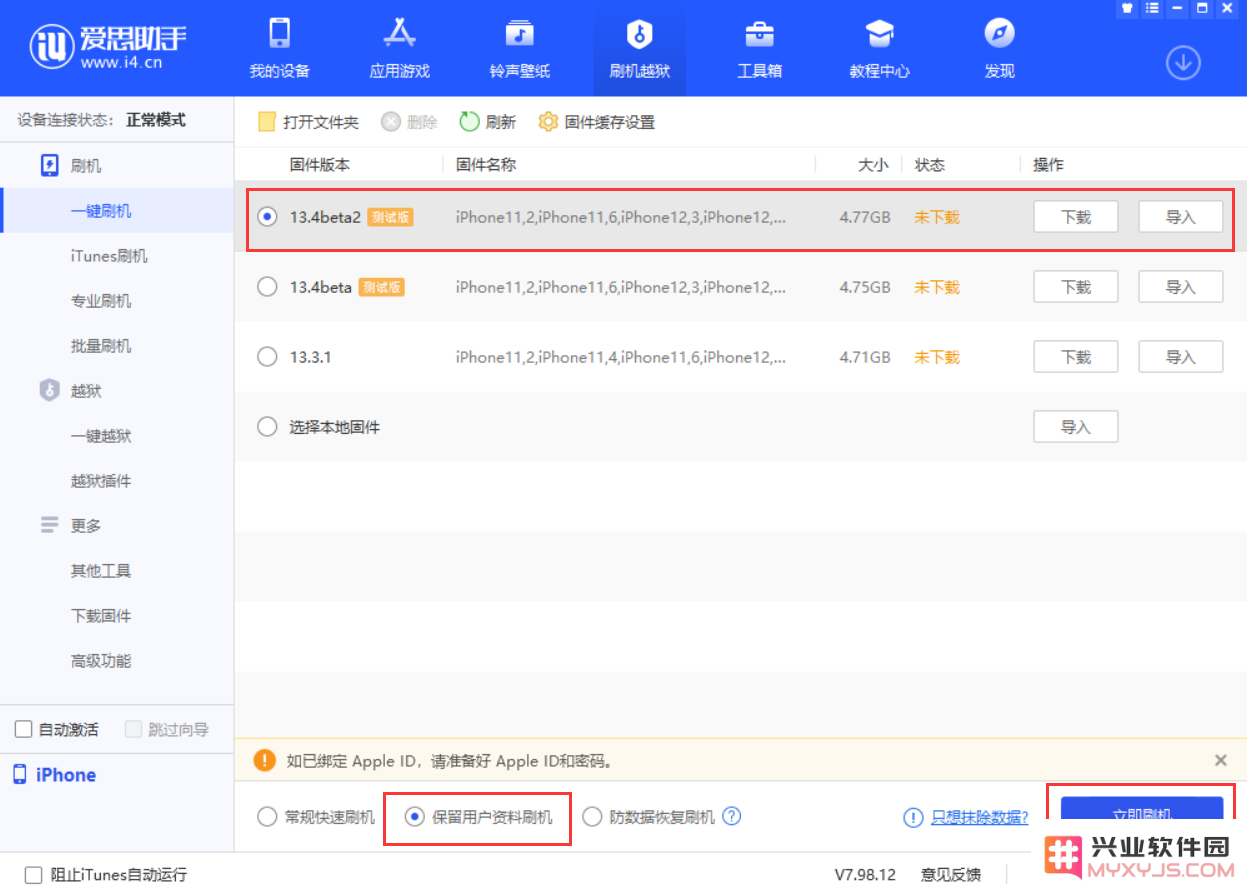The image size is (1247, 894).
Task: Click the 删除 toolbar button
Action: (409, 122)
